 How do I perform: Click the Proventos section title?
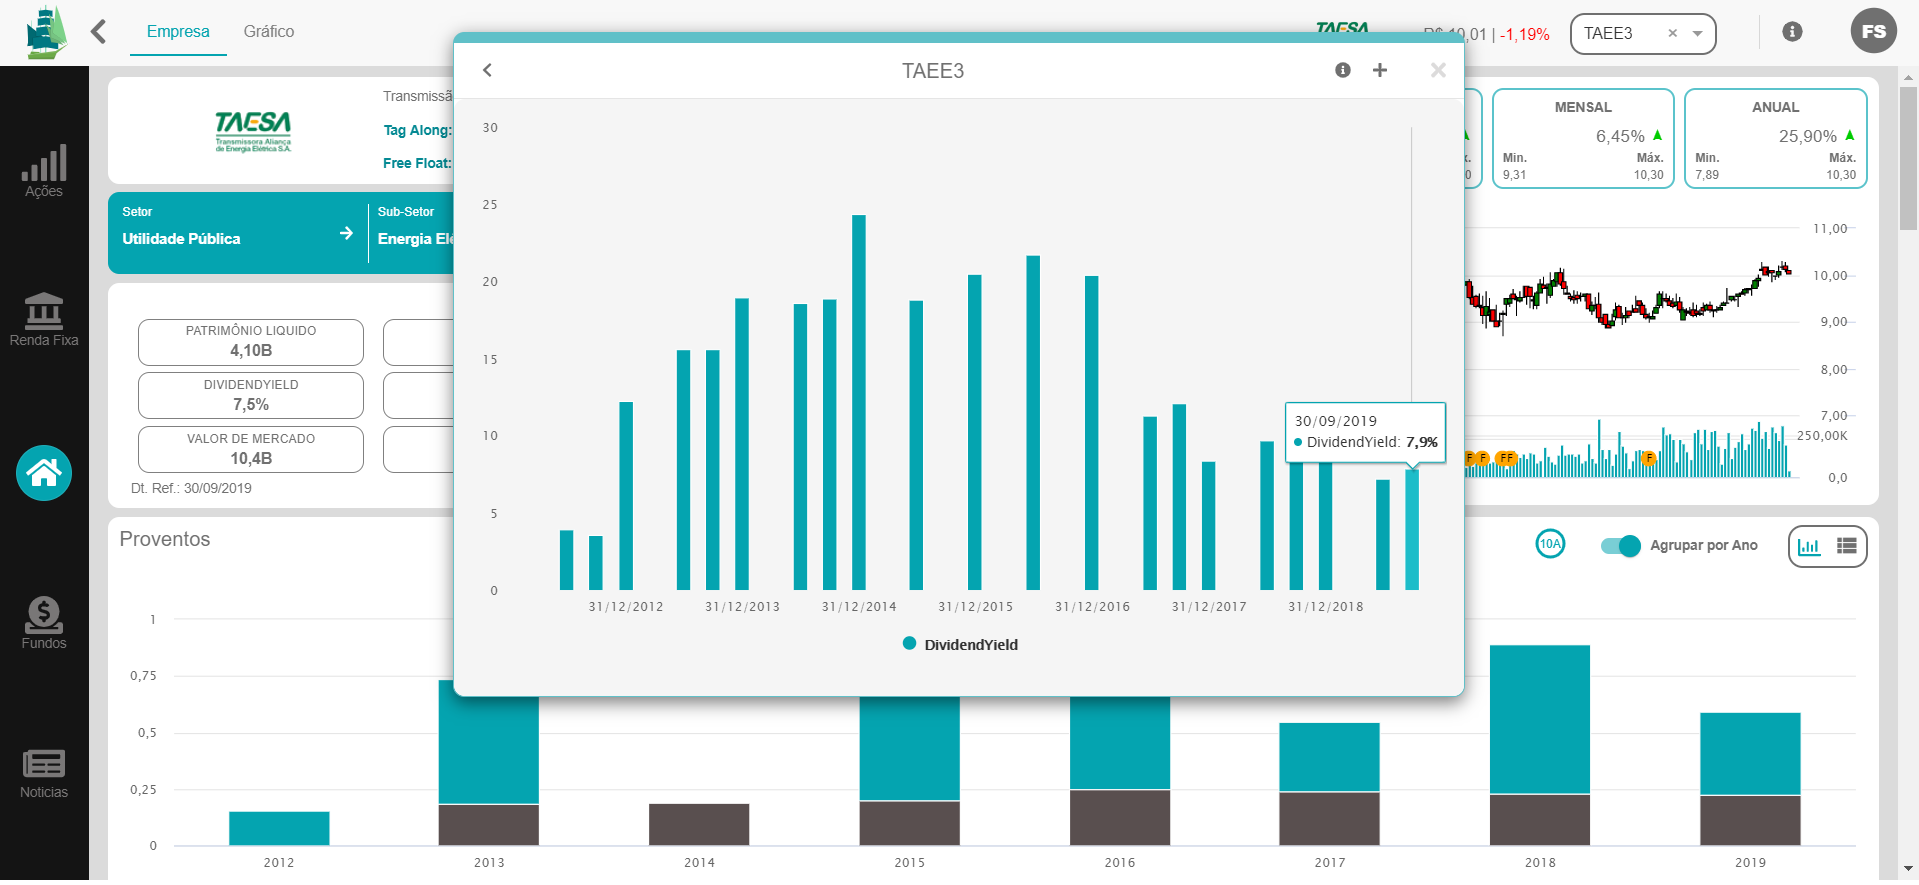[165, 539]
